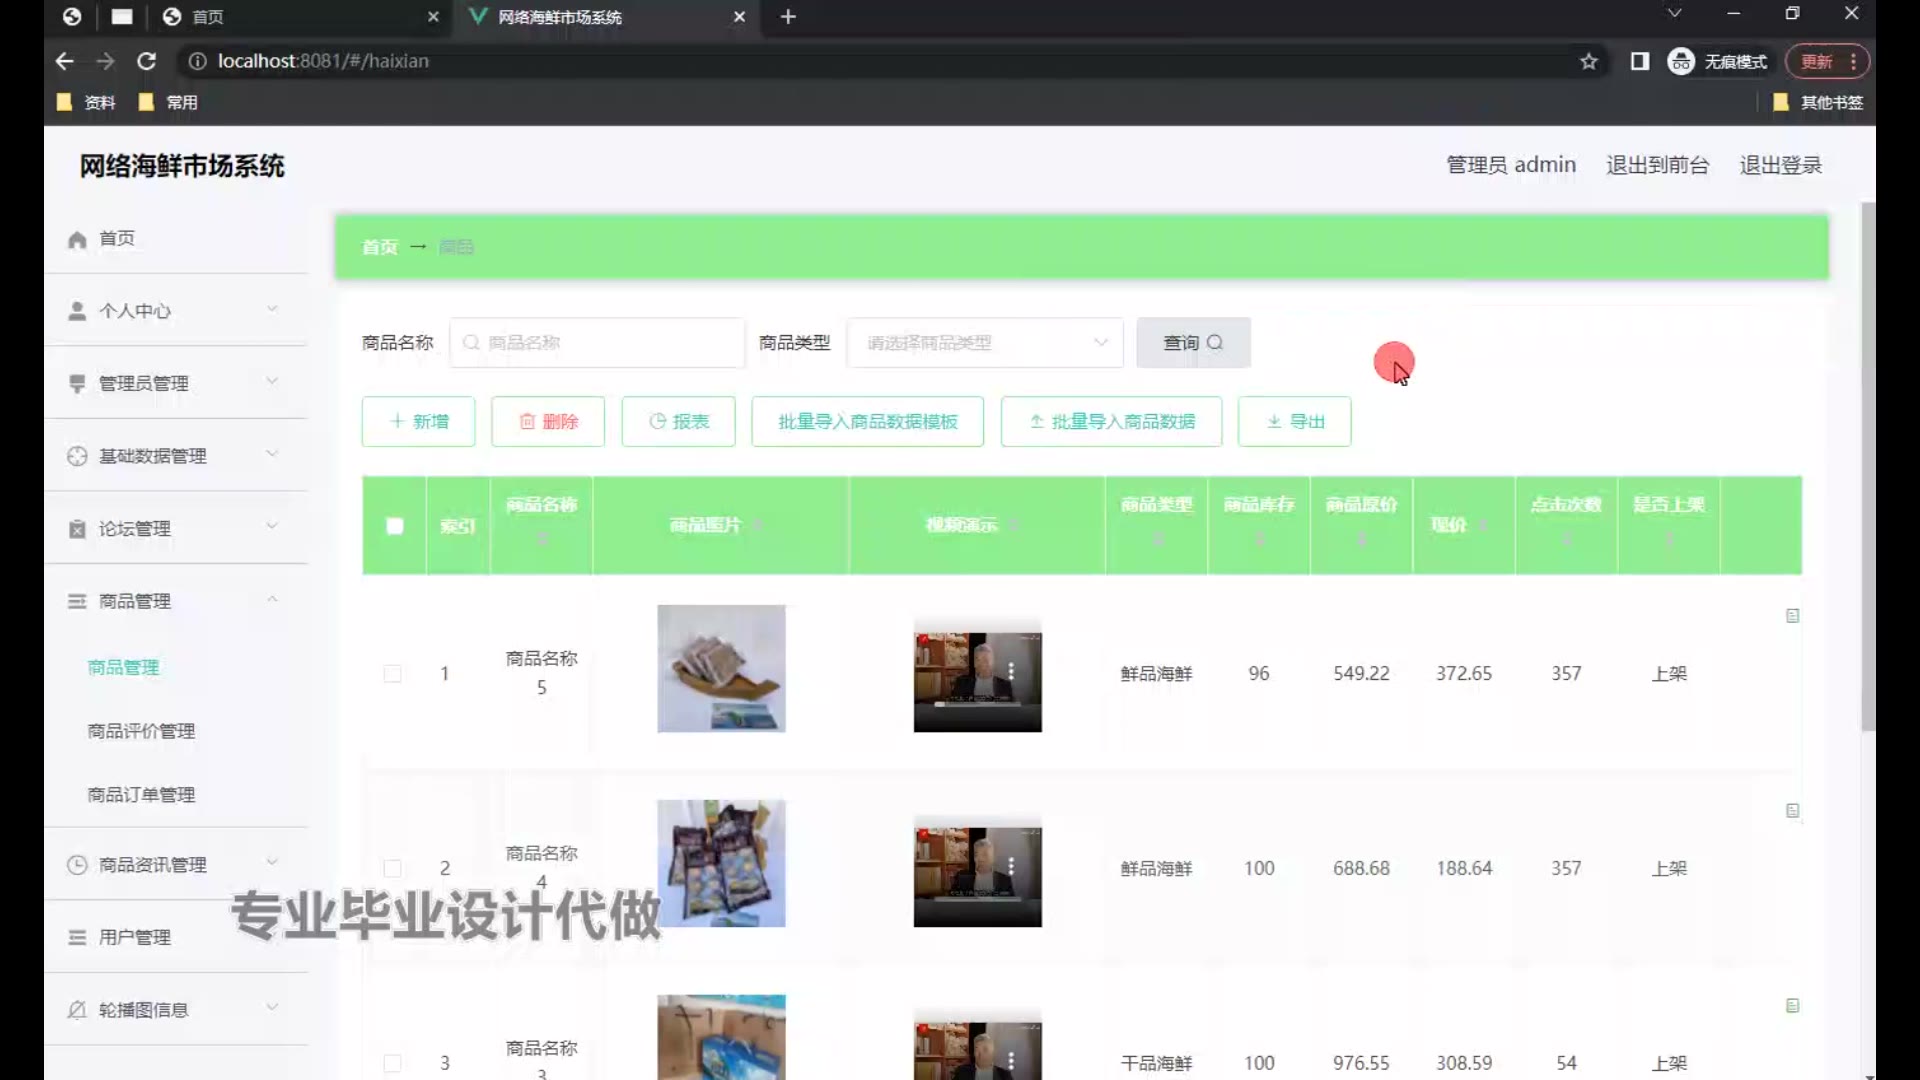This screenshot has height=1080, width=1920.
Task: Click detail icon at right of row 2
Action: click(x=1792, y=811)
